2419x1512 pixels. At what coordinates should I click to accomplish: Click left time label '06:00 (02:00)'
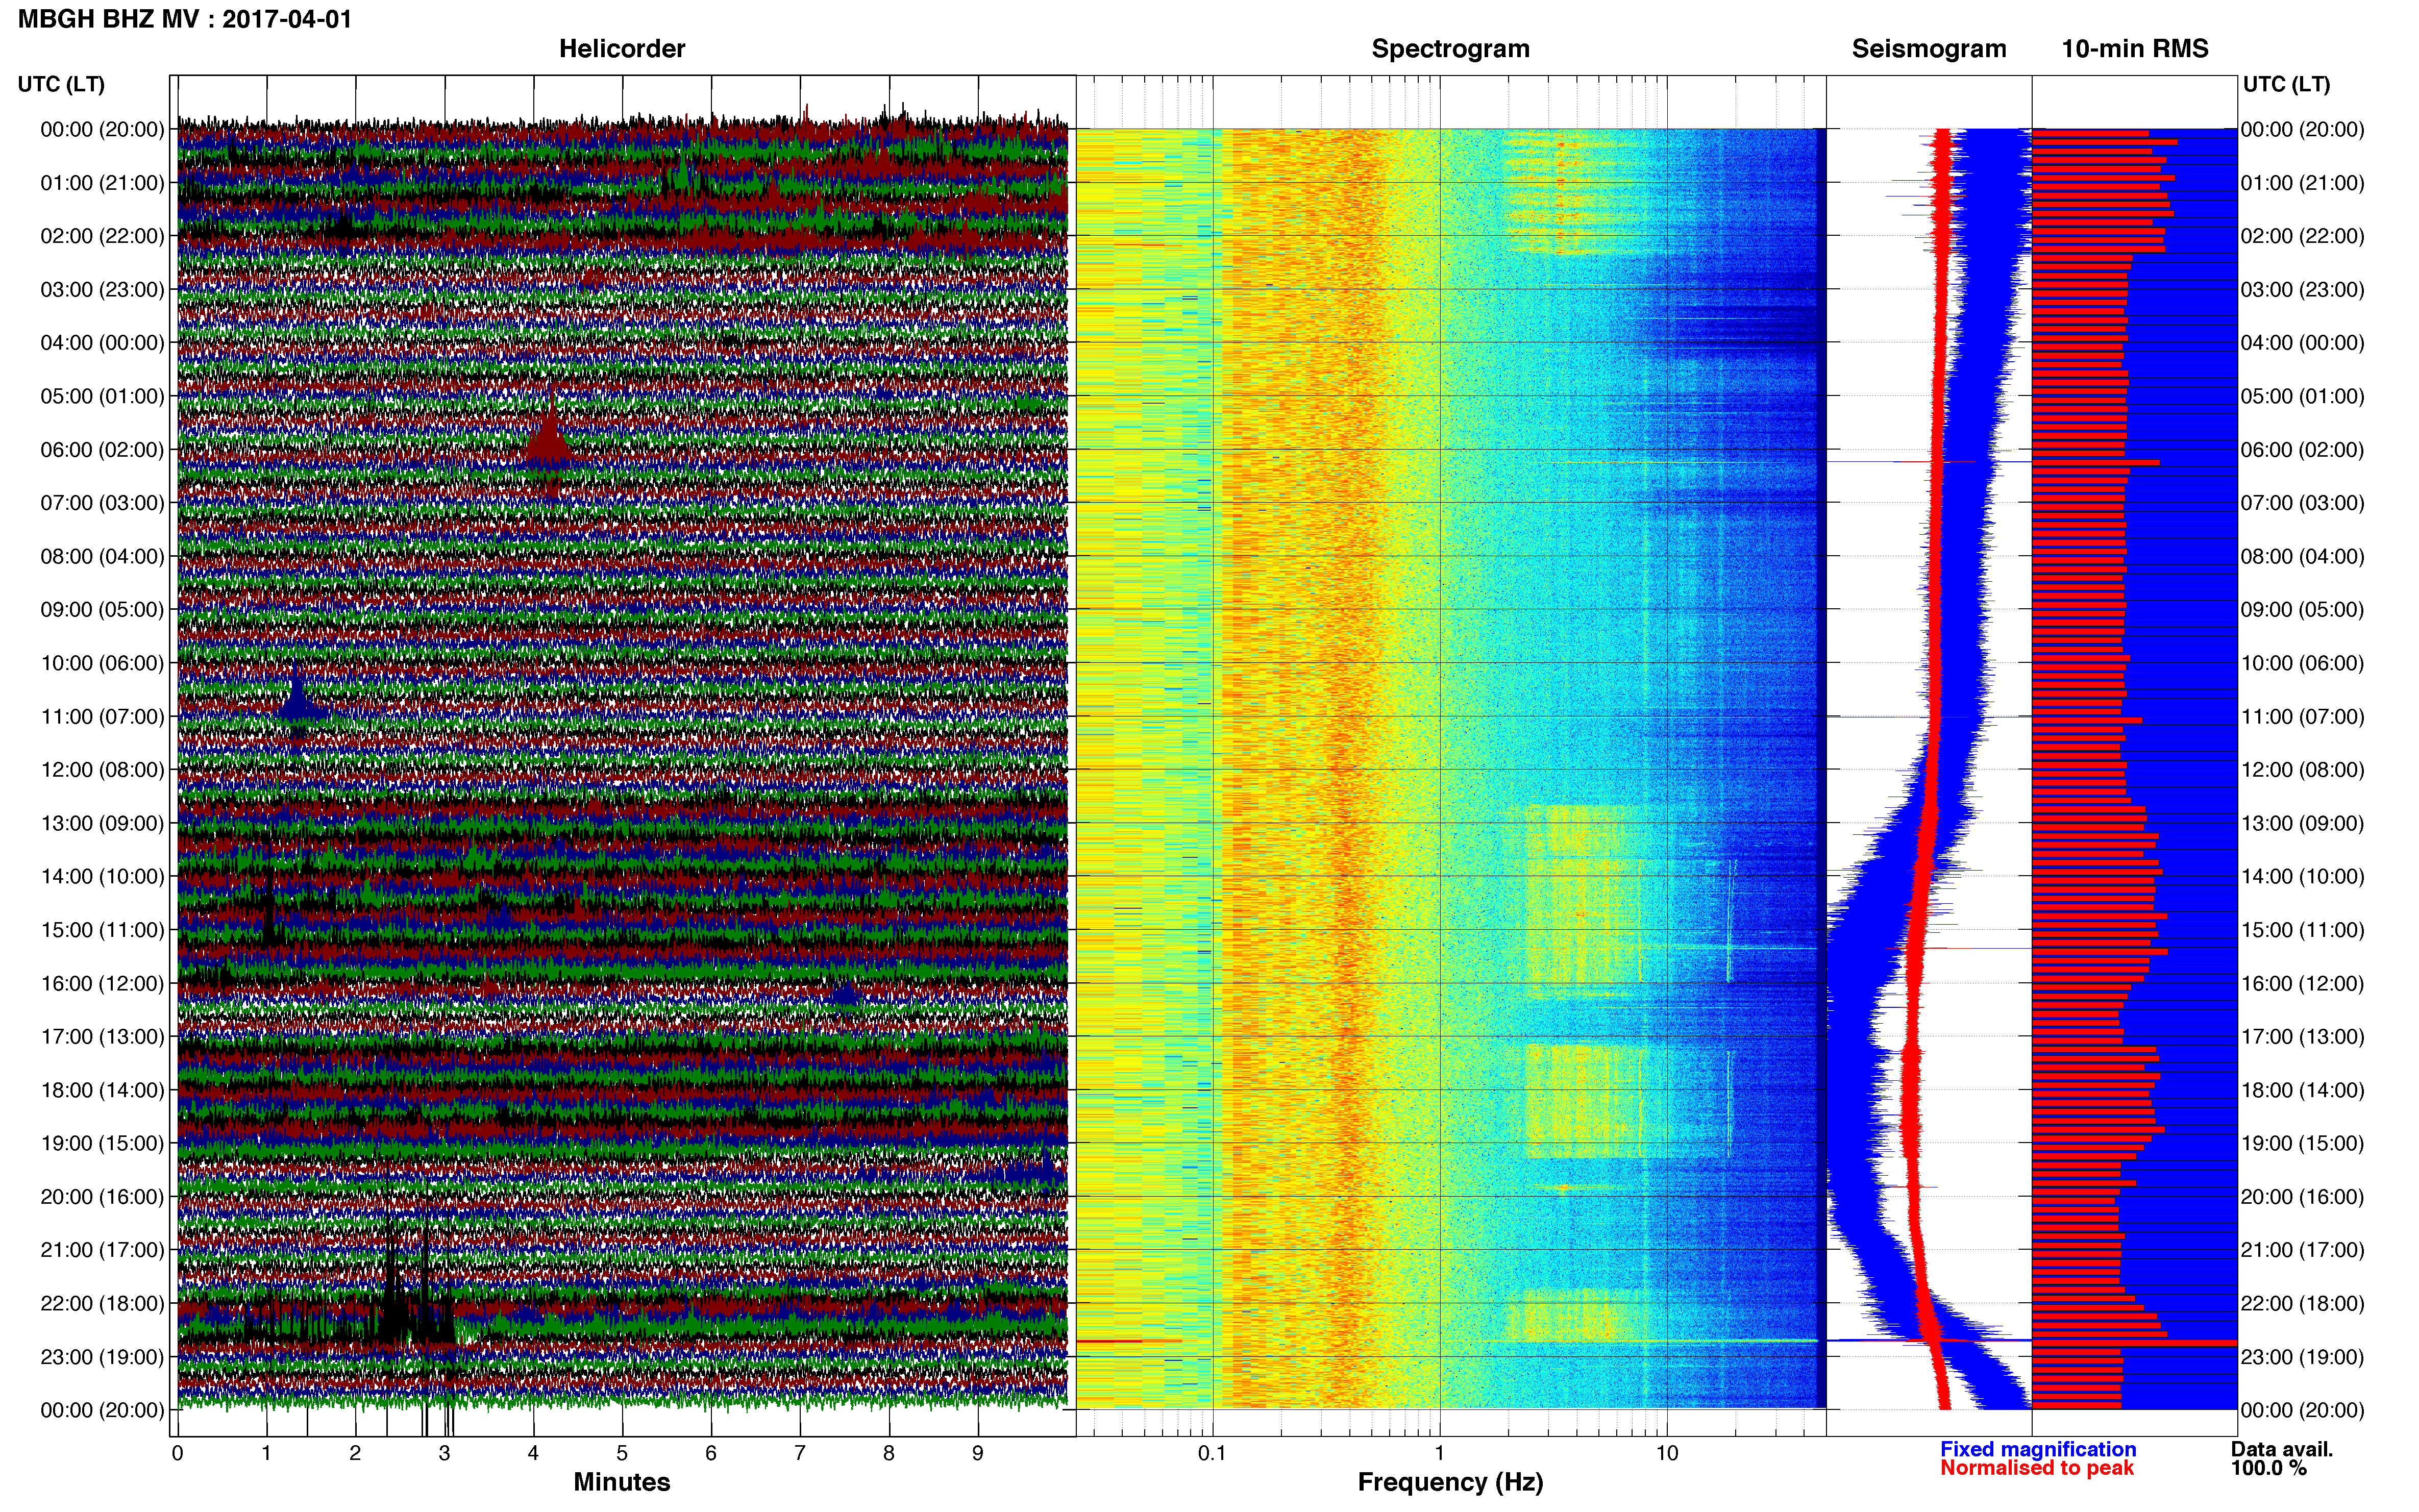coord(102,450)
